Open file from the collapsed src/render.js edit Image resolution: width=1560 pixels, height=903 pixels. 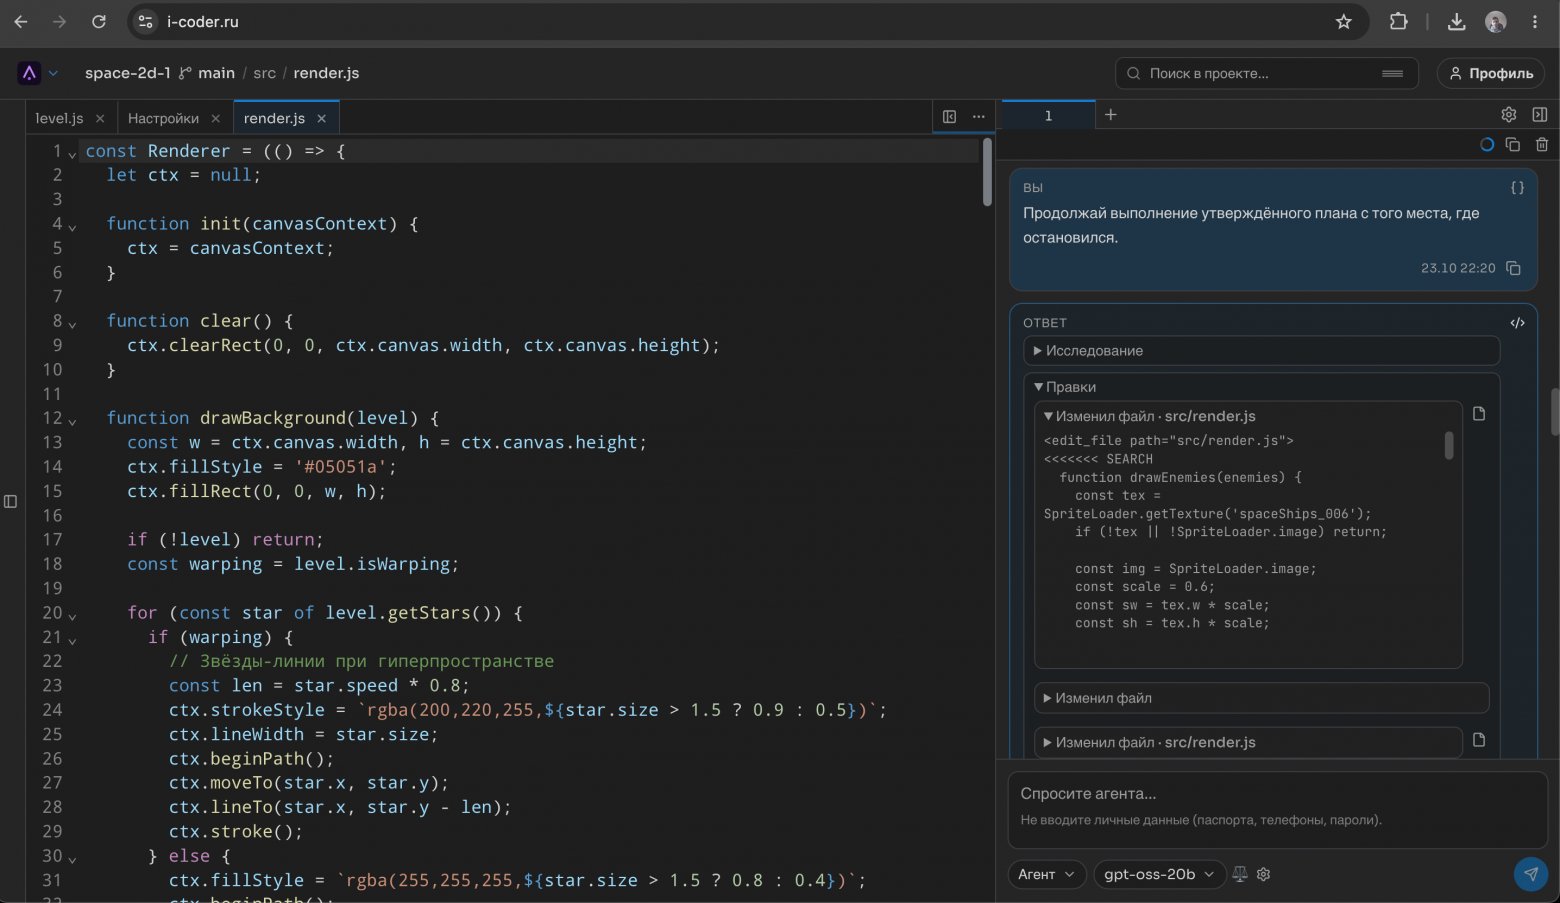(1479, 740)
